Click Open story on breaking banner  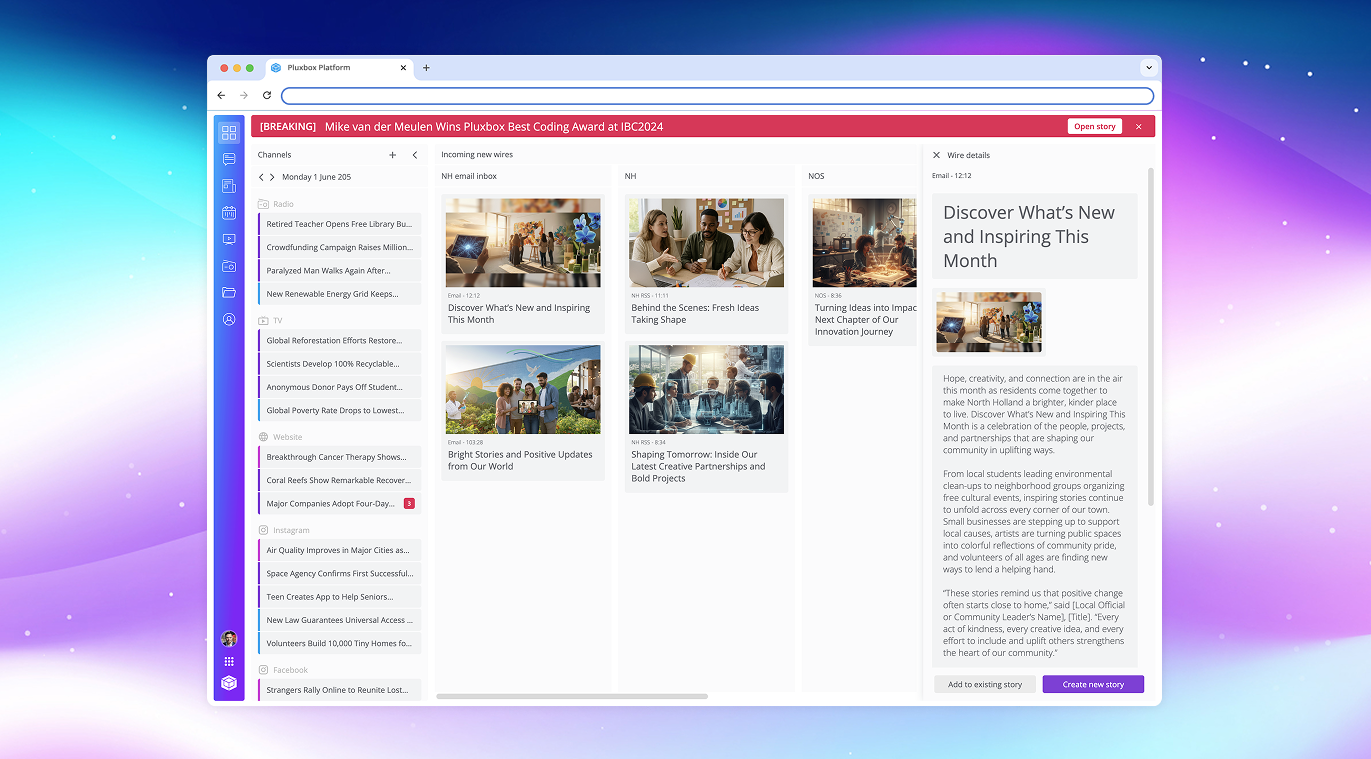tap(1094, 127)
